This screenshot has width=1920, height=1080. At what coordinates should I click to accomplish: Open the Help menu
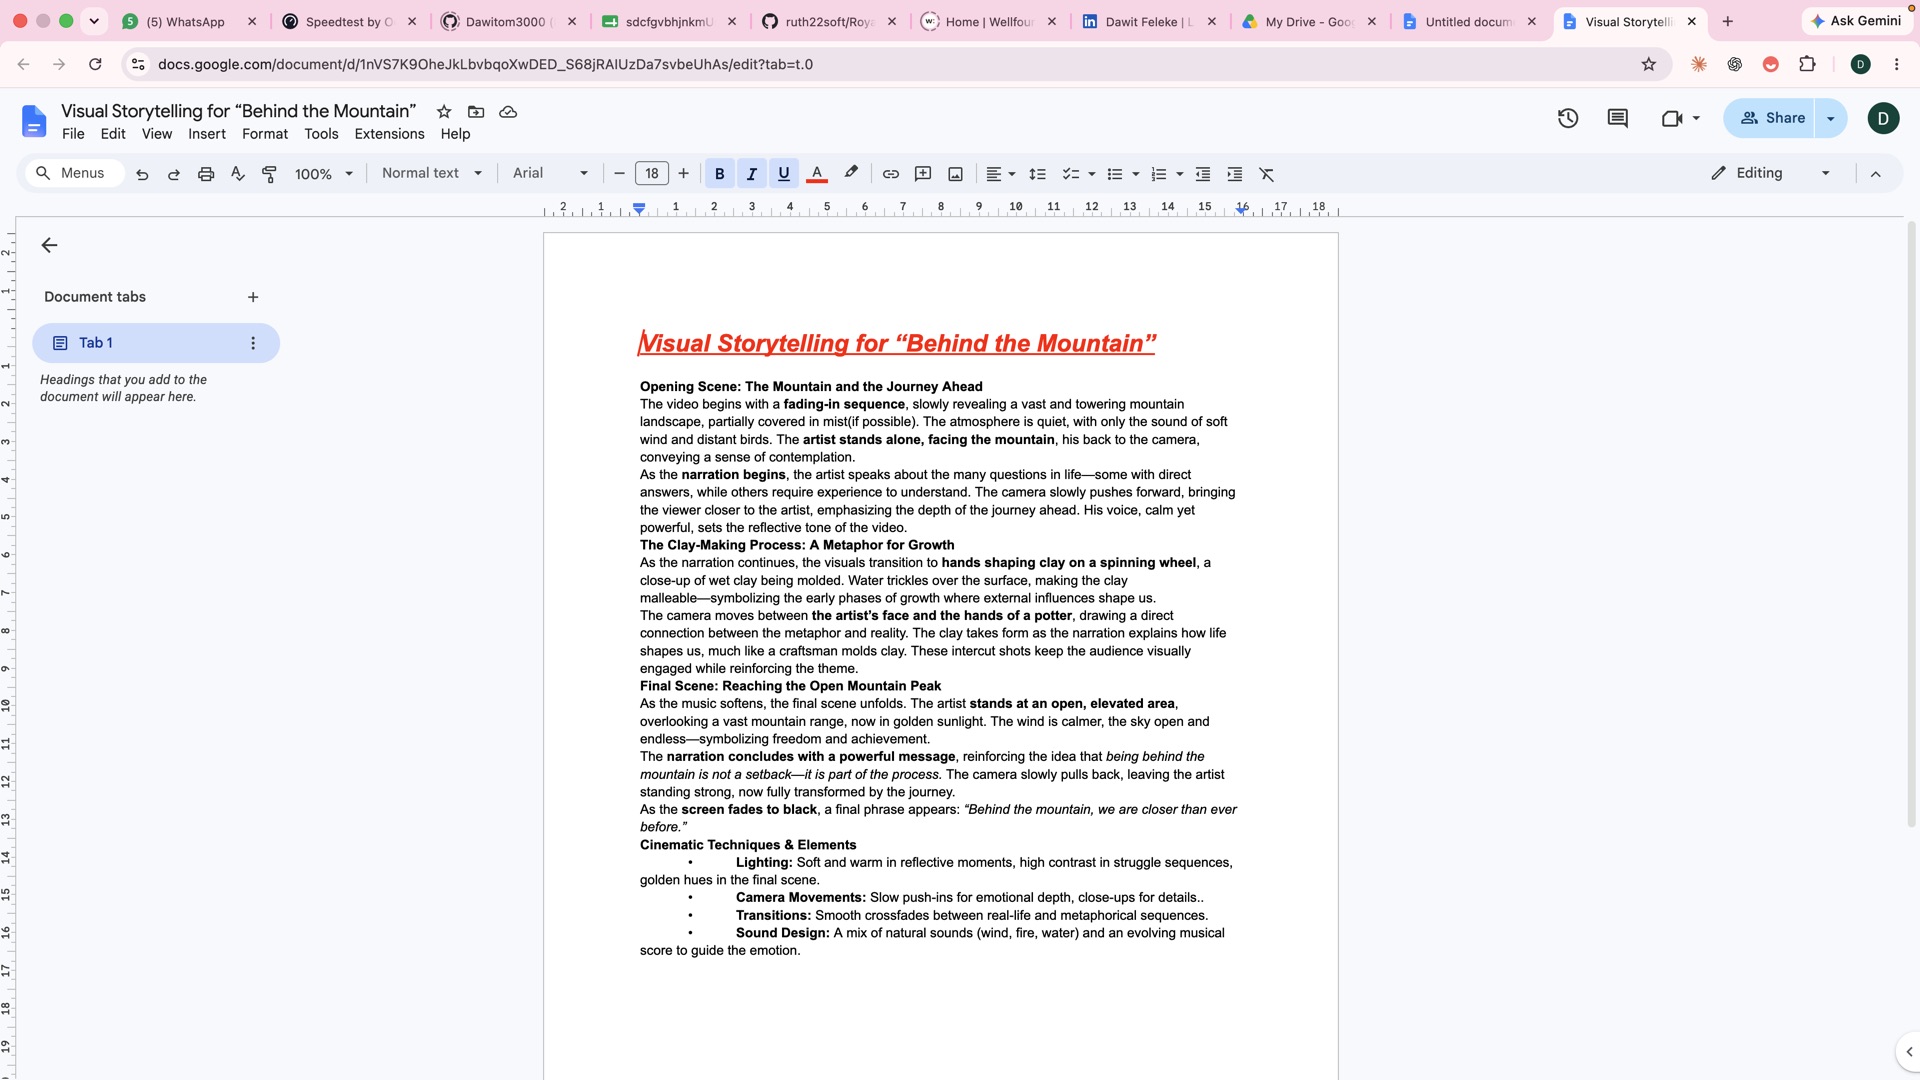[x=455, y=134]
